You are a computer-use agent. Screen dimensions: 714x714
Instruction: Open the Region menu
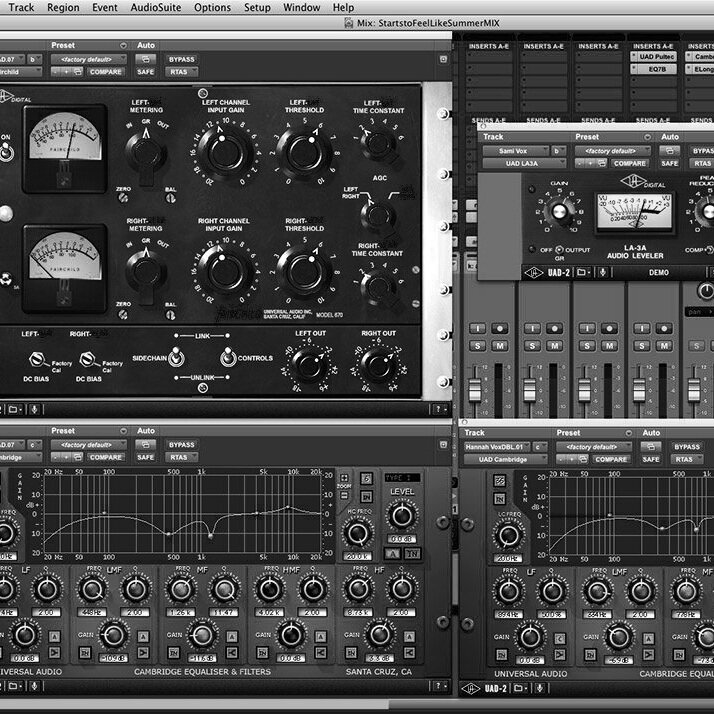click(63, 7)
